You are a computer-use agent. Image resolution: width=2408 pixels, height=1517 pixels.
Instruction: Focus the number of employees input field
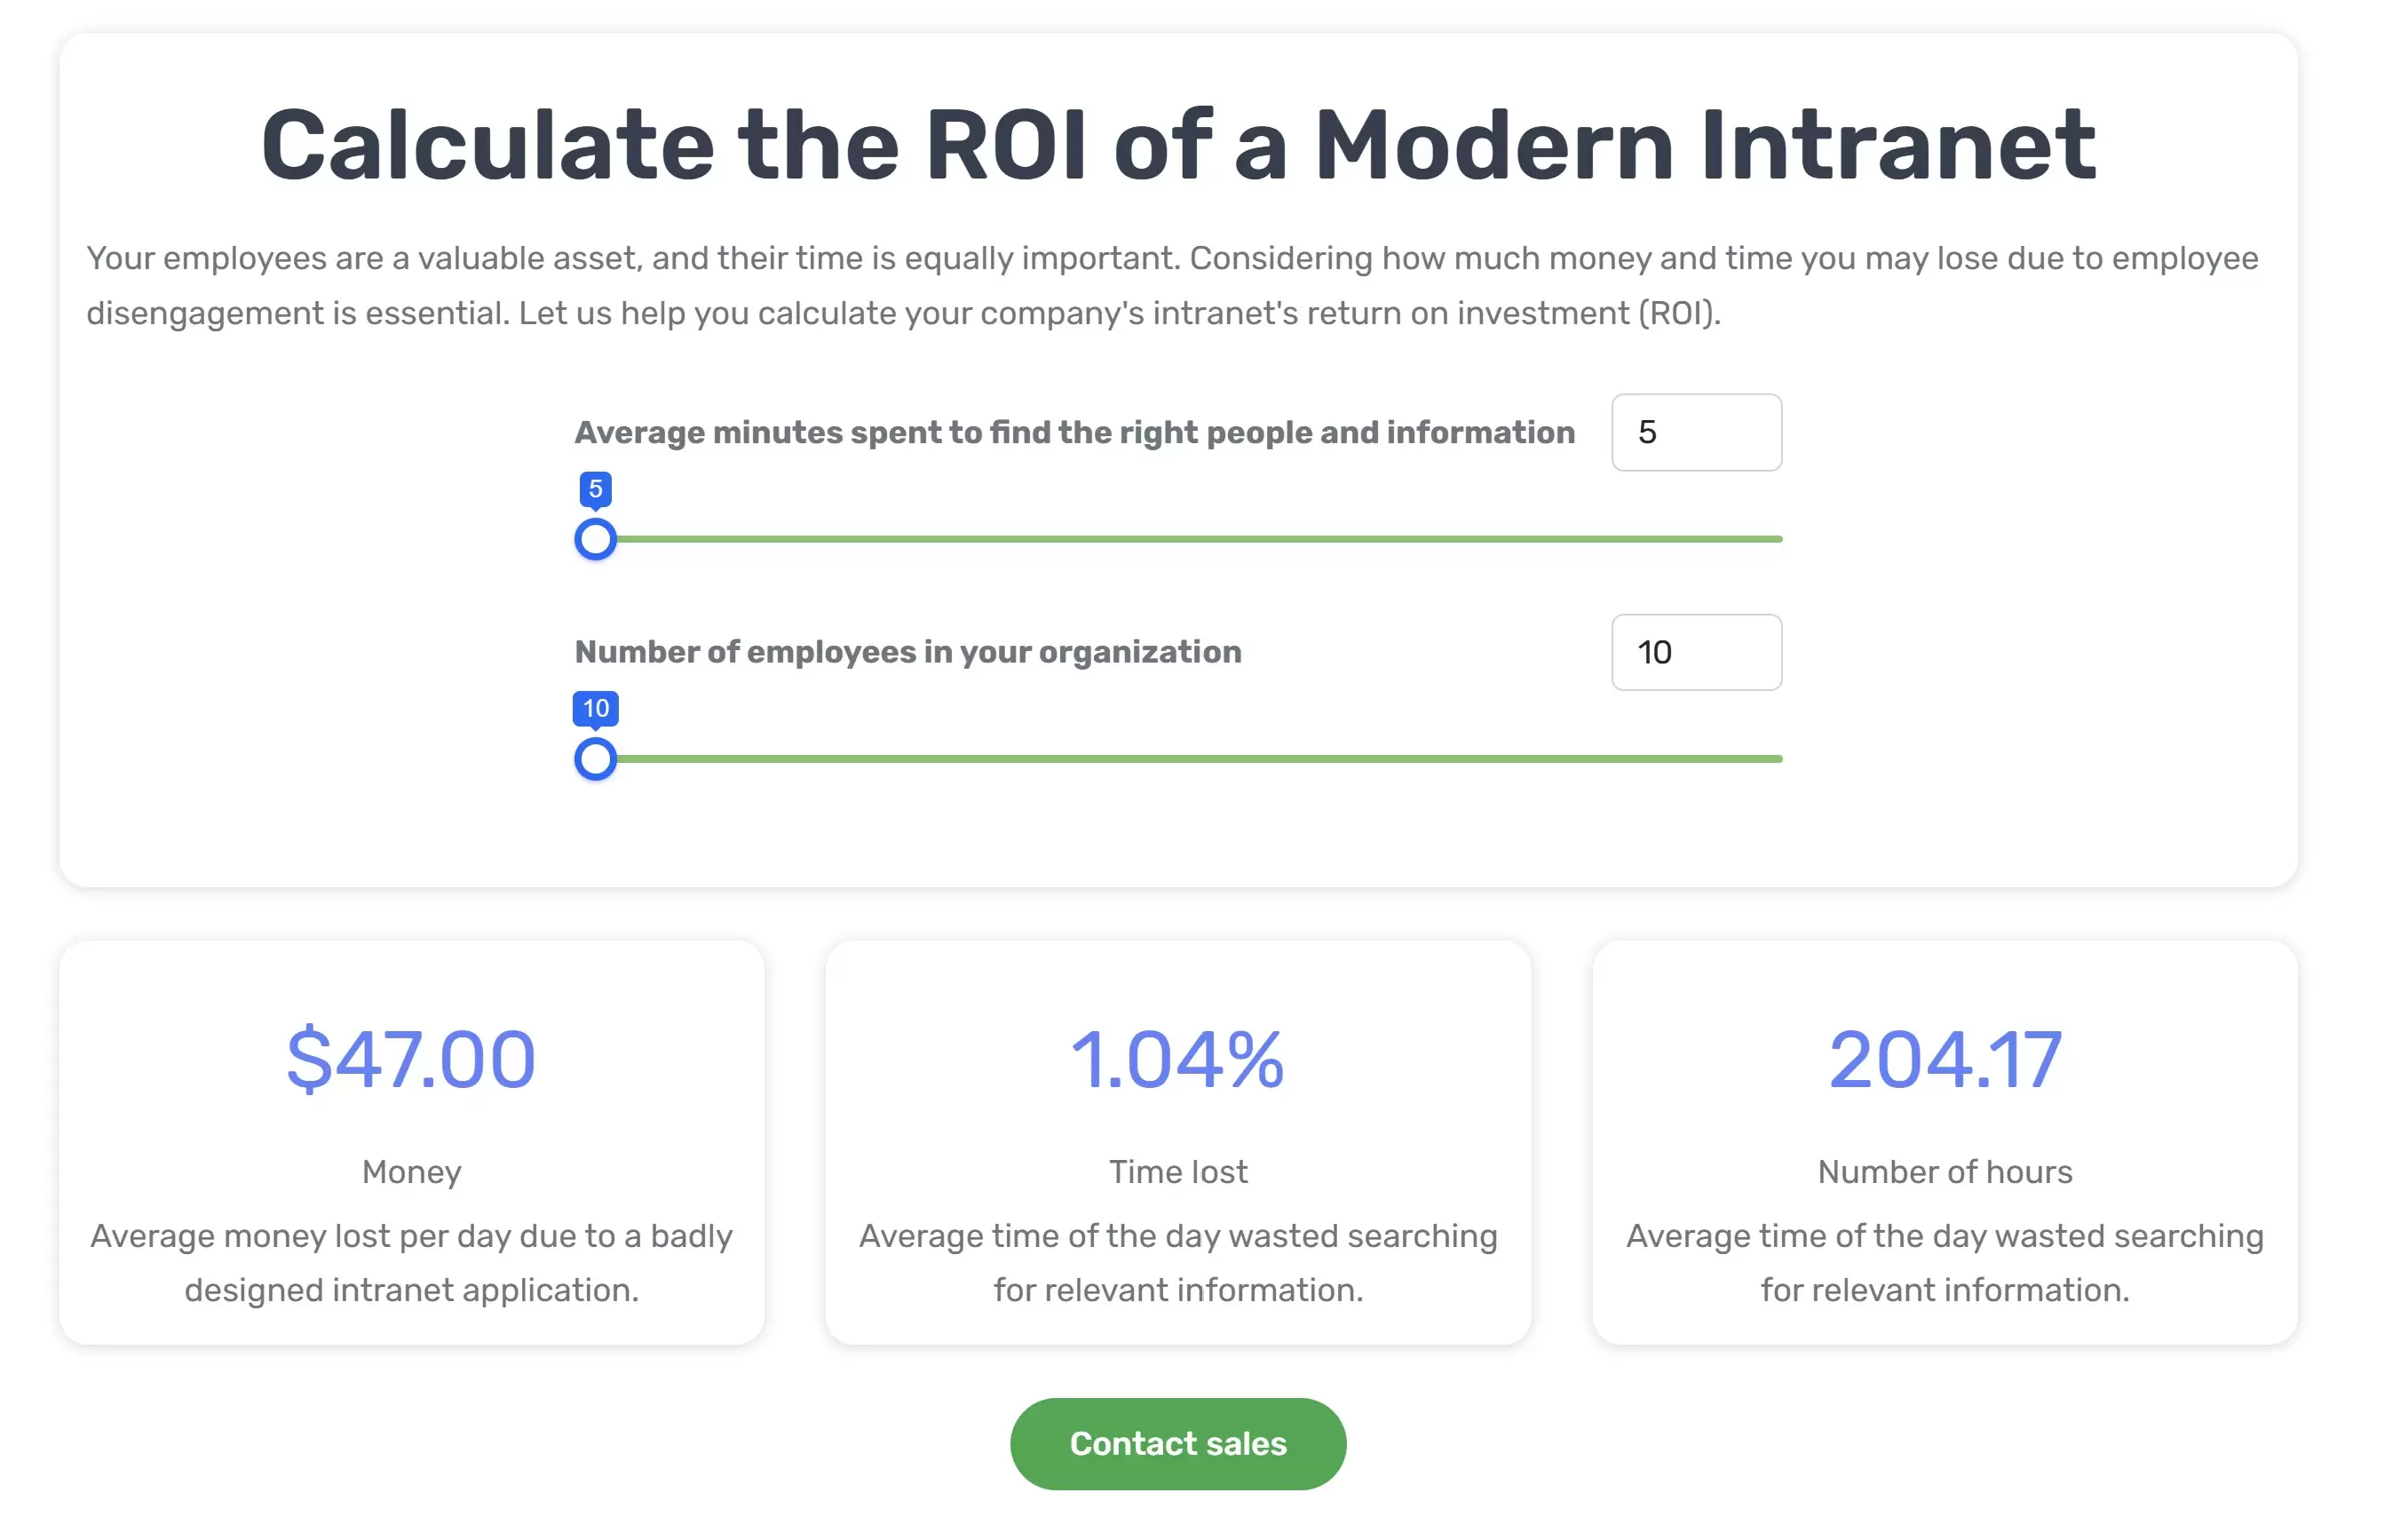[x=1696, y=652]
